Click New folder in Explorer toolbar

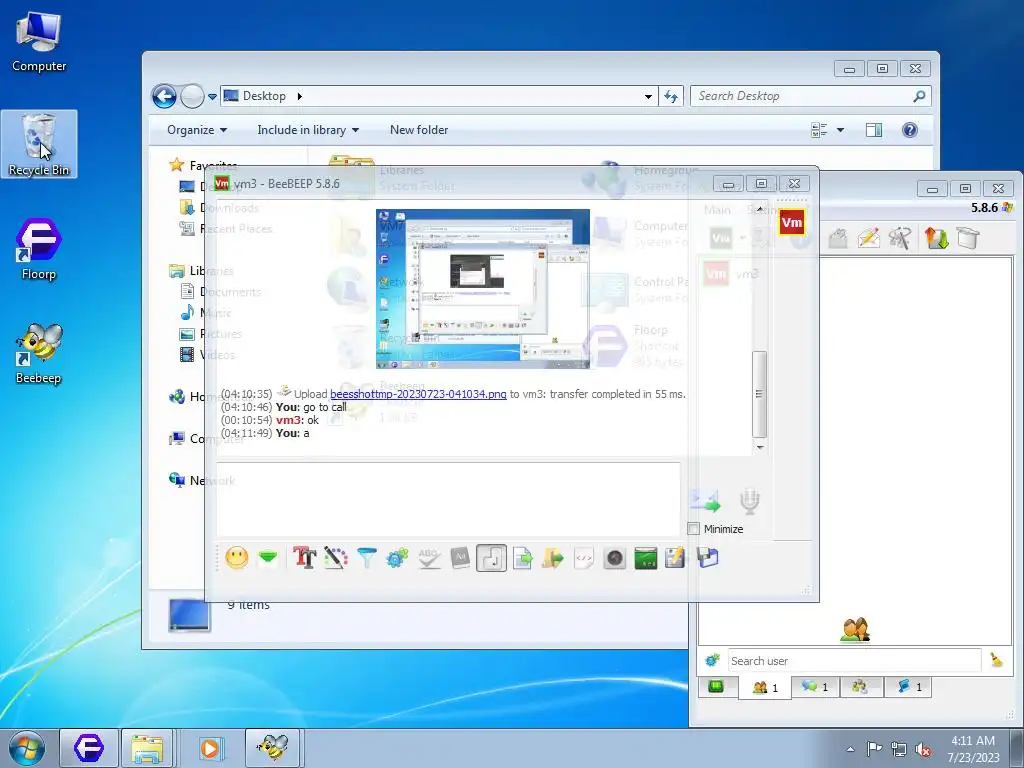[x=419, y=130]
